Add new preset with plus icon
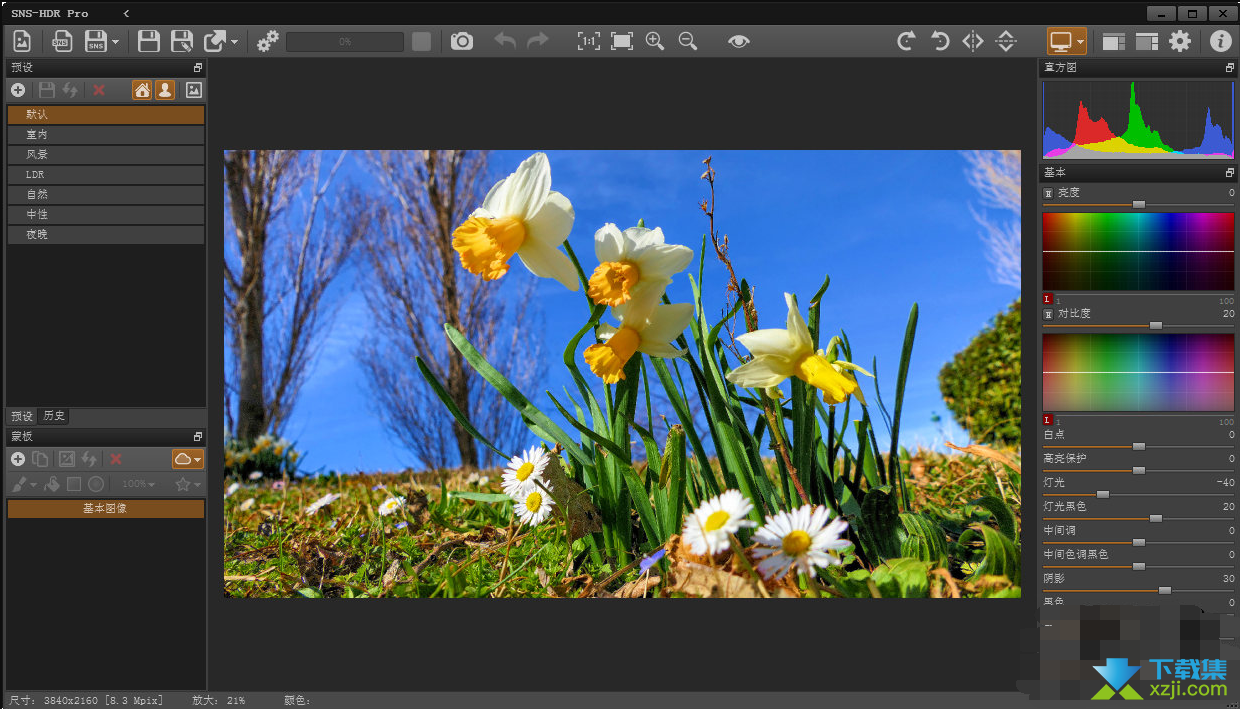This screenshot has height=709, width=1240. tap(18, 90)
